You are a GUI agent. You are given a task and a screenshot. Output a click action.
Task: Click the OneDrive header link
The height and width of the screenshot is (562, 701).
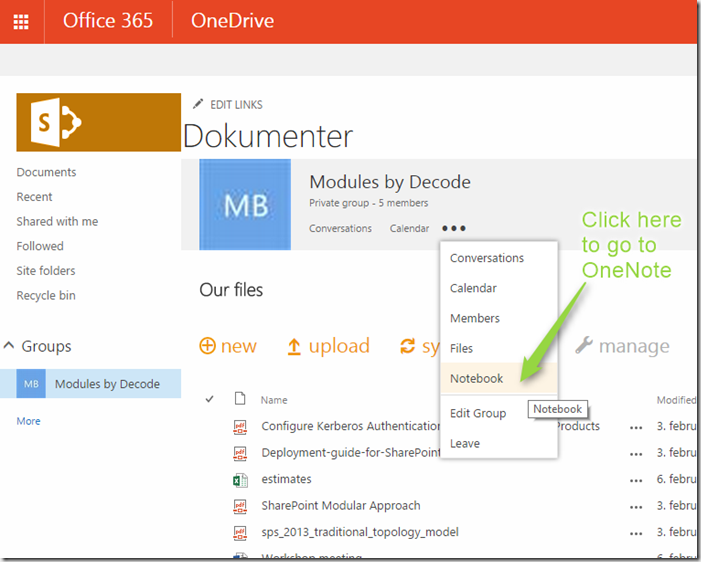[232, 21]
